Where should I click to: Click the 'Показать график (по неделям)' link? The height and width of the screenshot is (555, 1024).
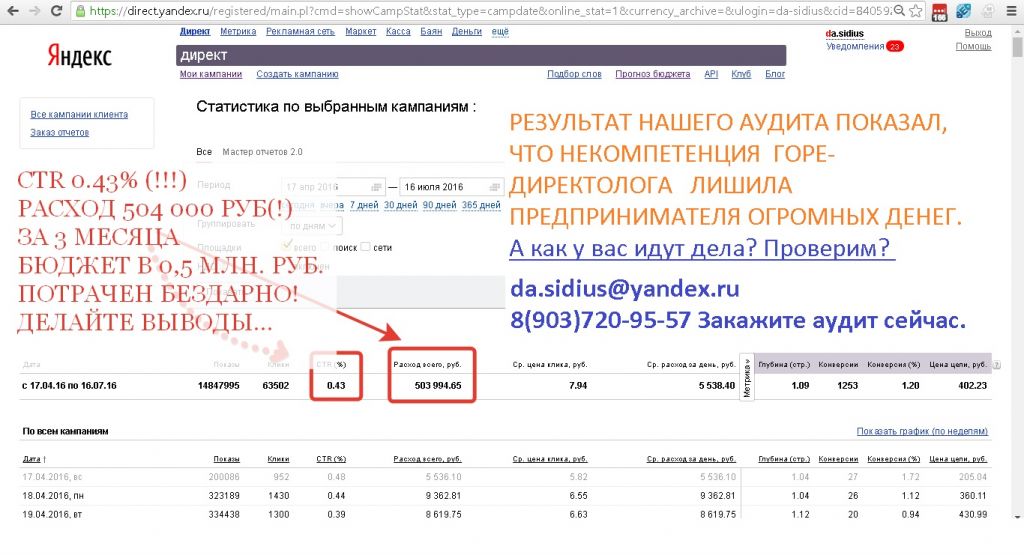coord(922,431)
